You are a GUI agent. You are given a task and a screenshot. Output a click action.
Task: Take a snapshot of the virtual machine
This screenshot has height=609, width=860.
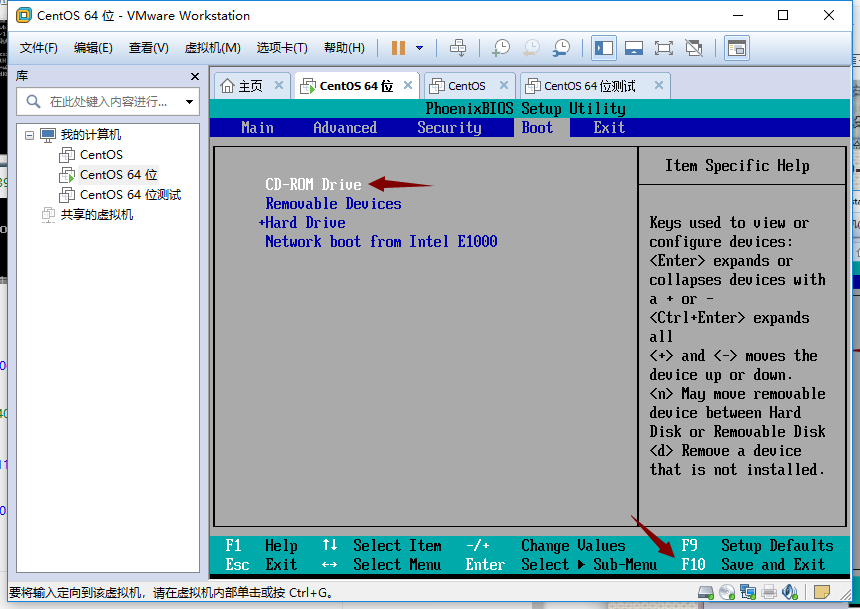pos(500,48)
